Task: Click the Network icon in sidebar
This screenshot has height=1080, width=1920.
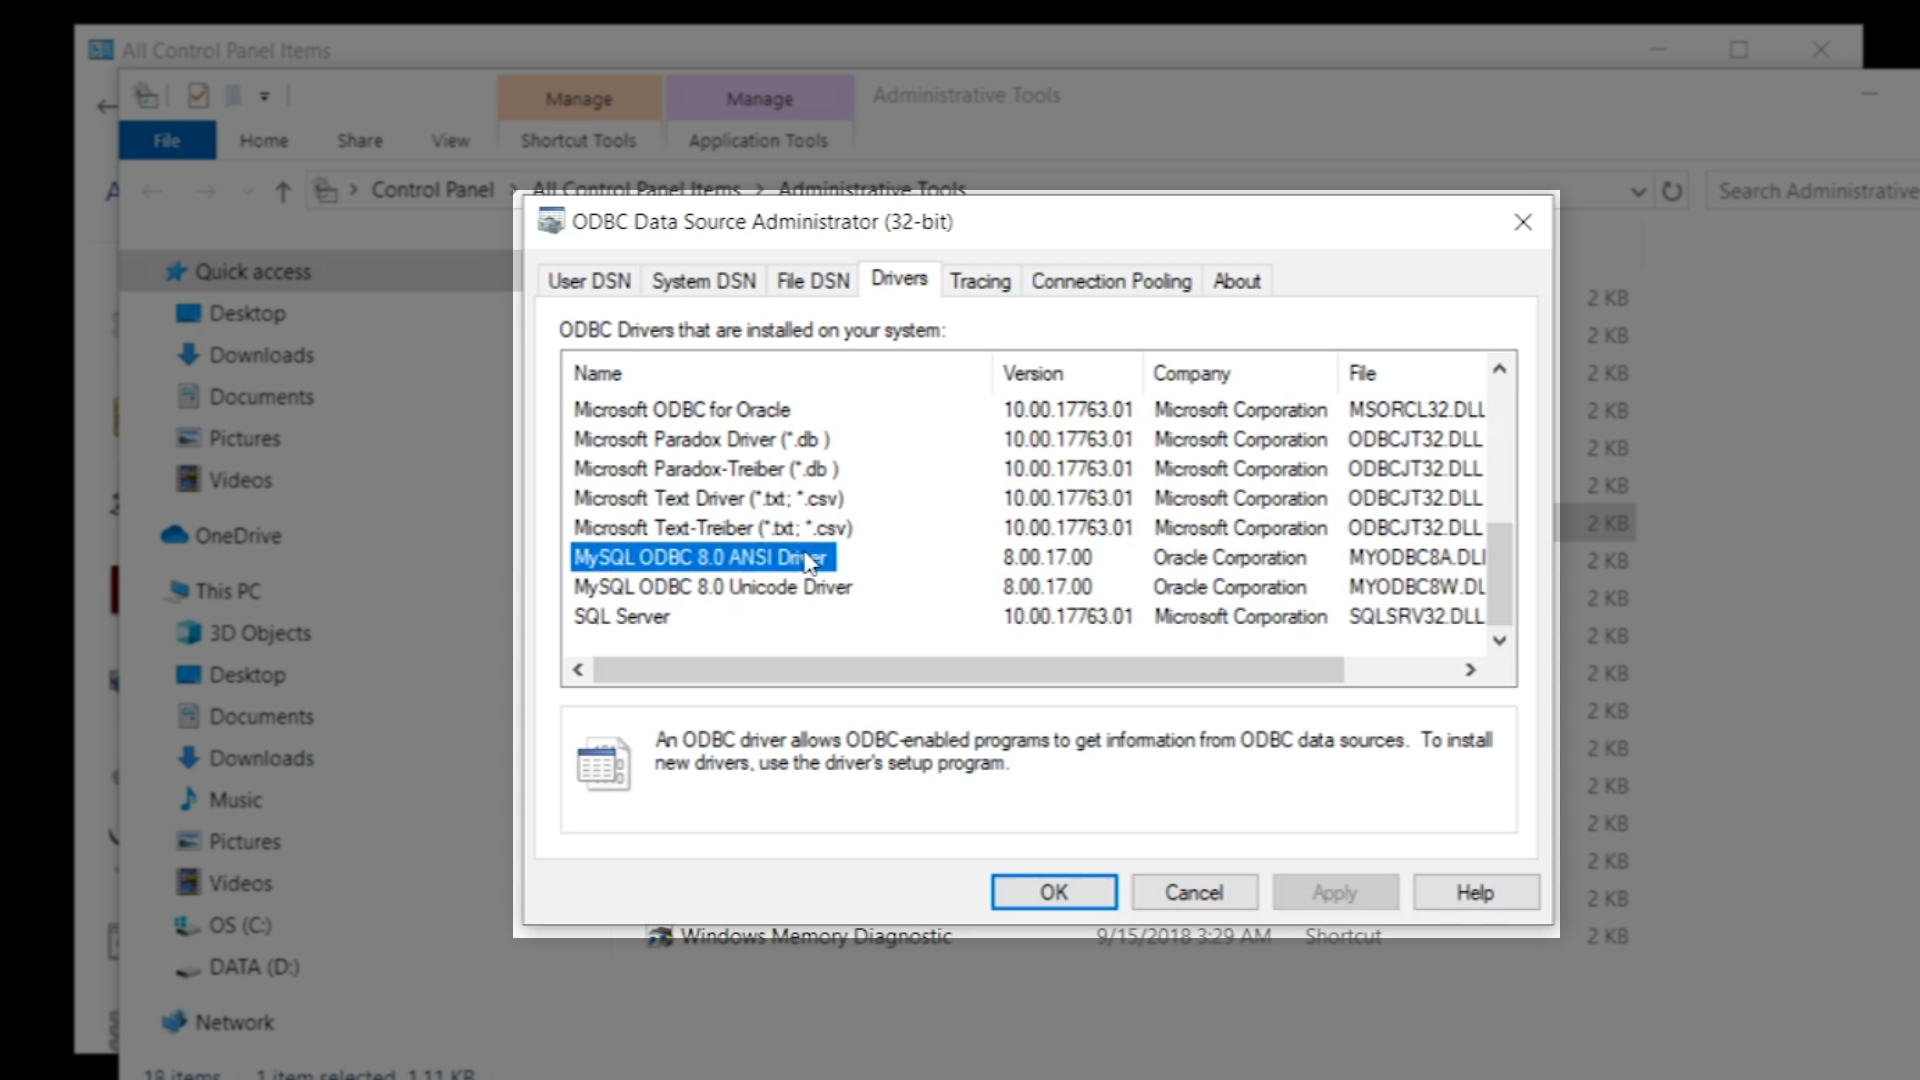Action: pos(175,1022)
